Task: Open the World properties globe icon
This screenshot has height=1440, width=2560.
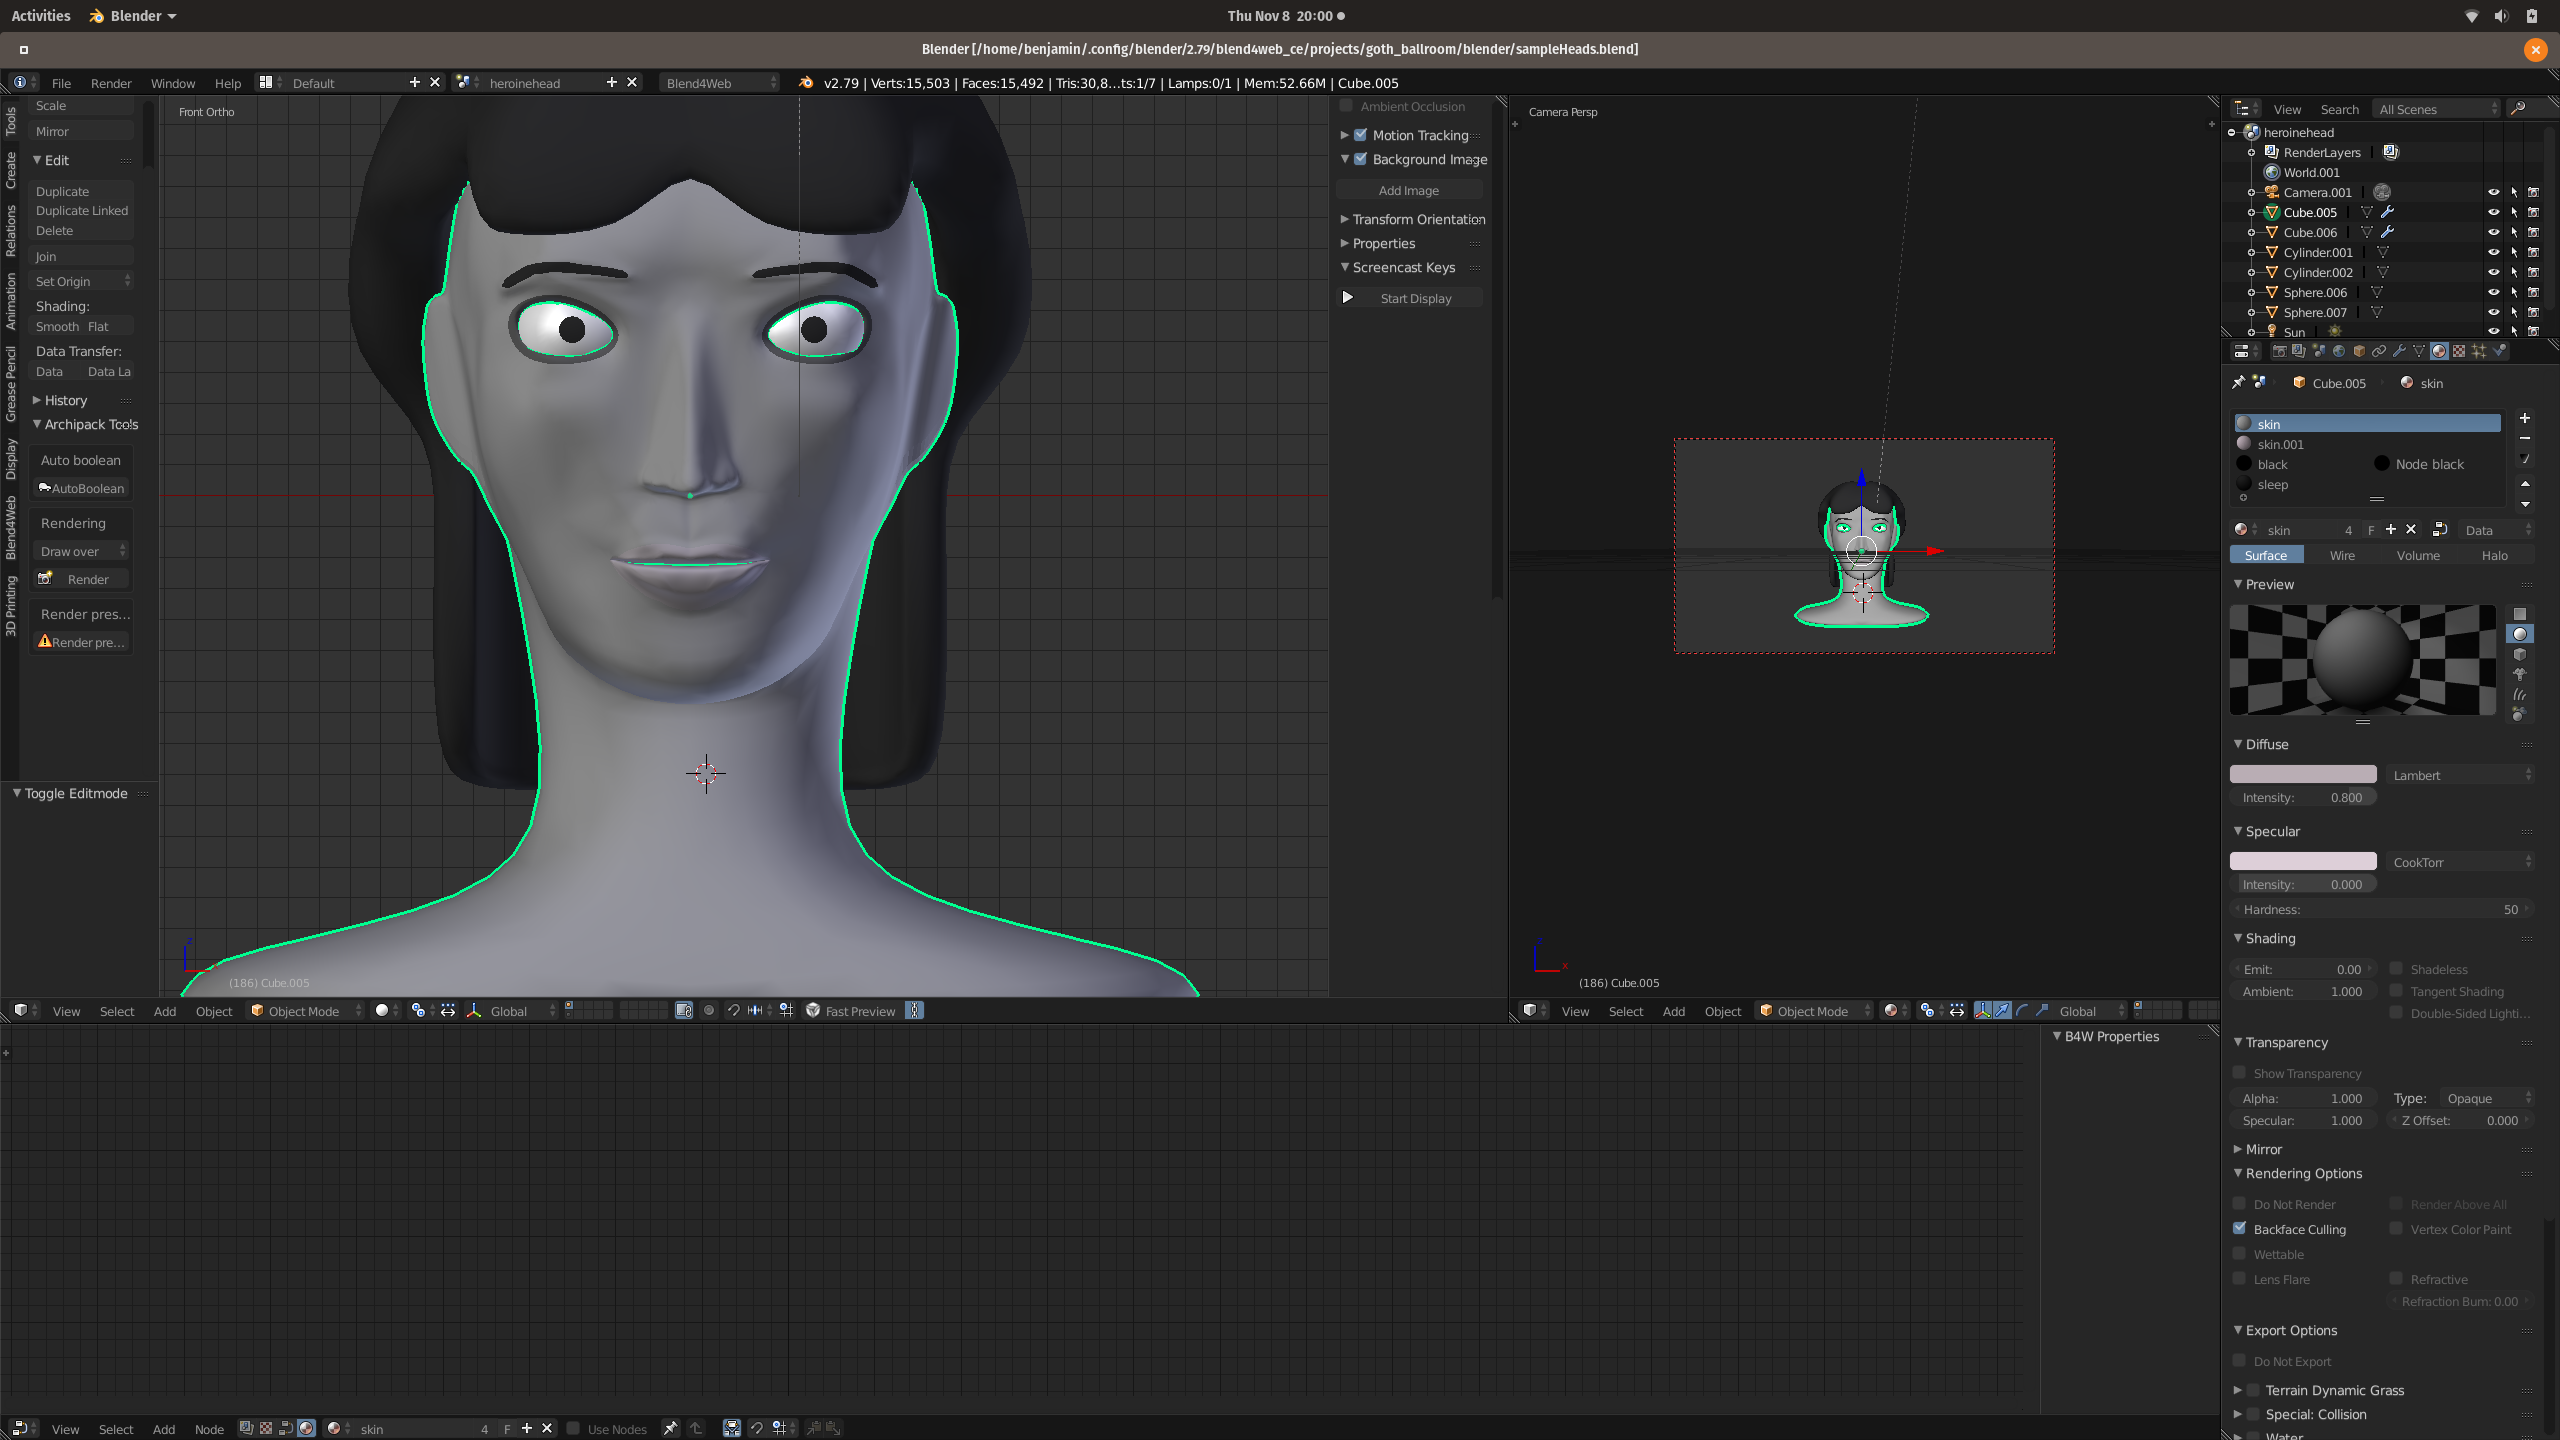Action: [2339, 351]
